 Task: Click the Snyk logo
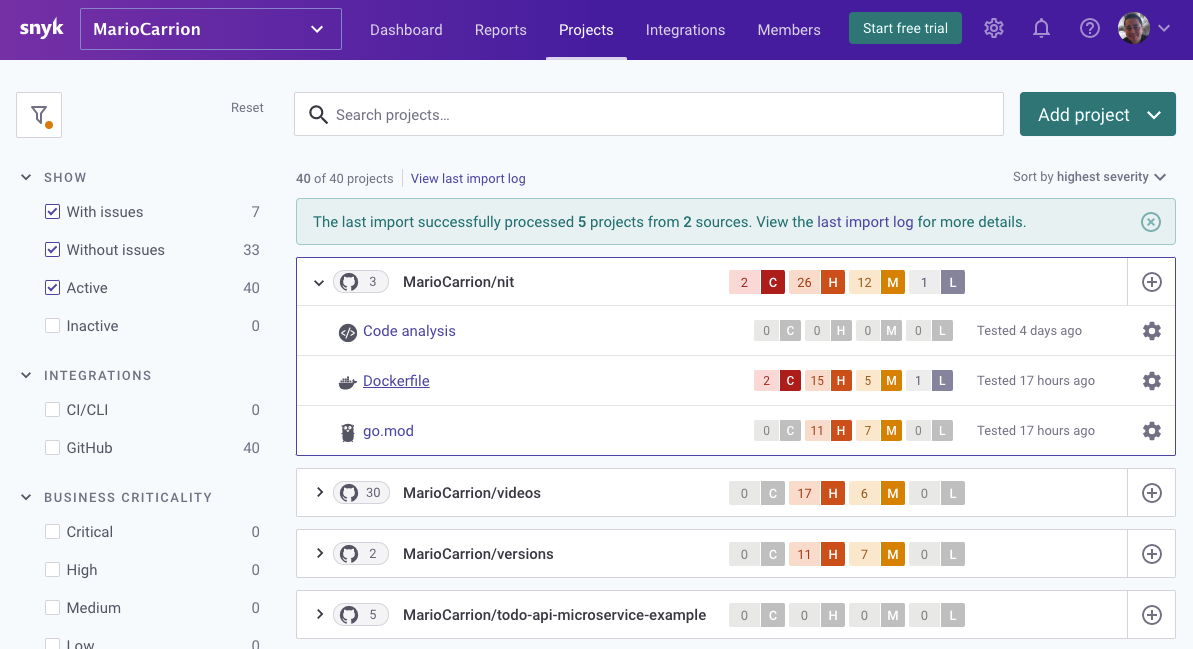pyautogui.click(x=41, y=29)
